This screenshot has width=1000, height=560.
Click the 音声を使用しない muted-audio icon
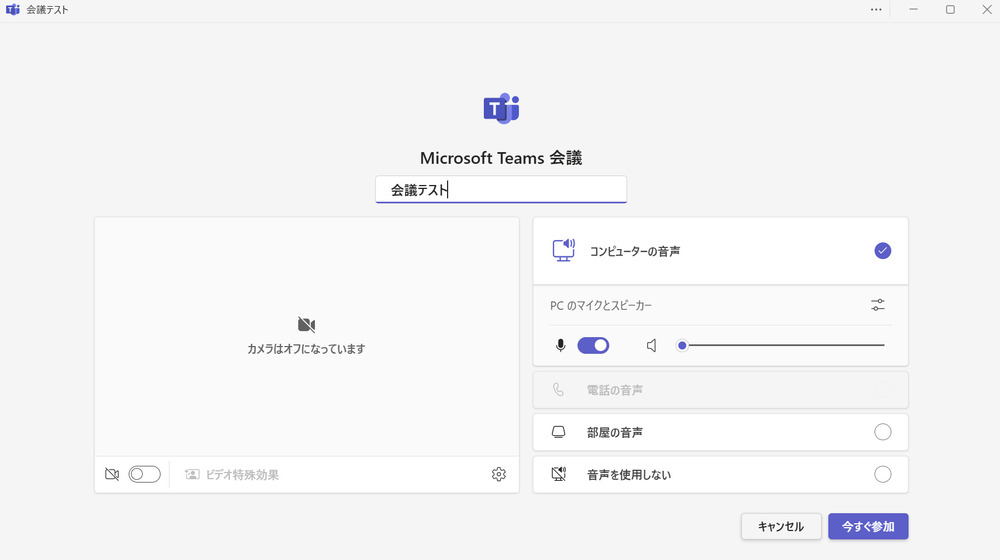(x=559, y=475)
